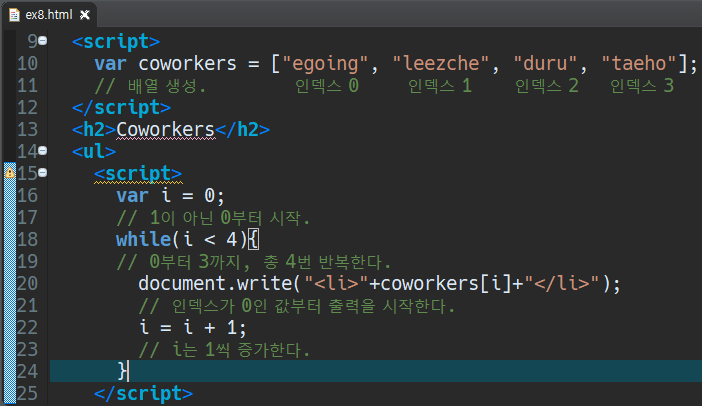Screen dimensions: 702x406
Task: Collapse the script block at line 9
Action: click(x=43, y=41)
